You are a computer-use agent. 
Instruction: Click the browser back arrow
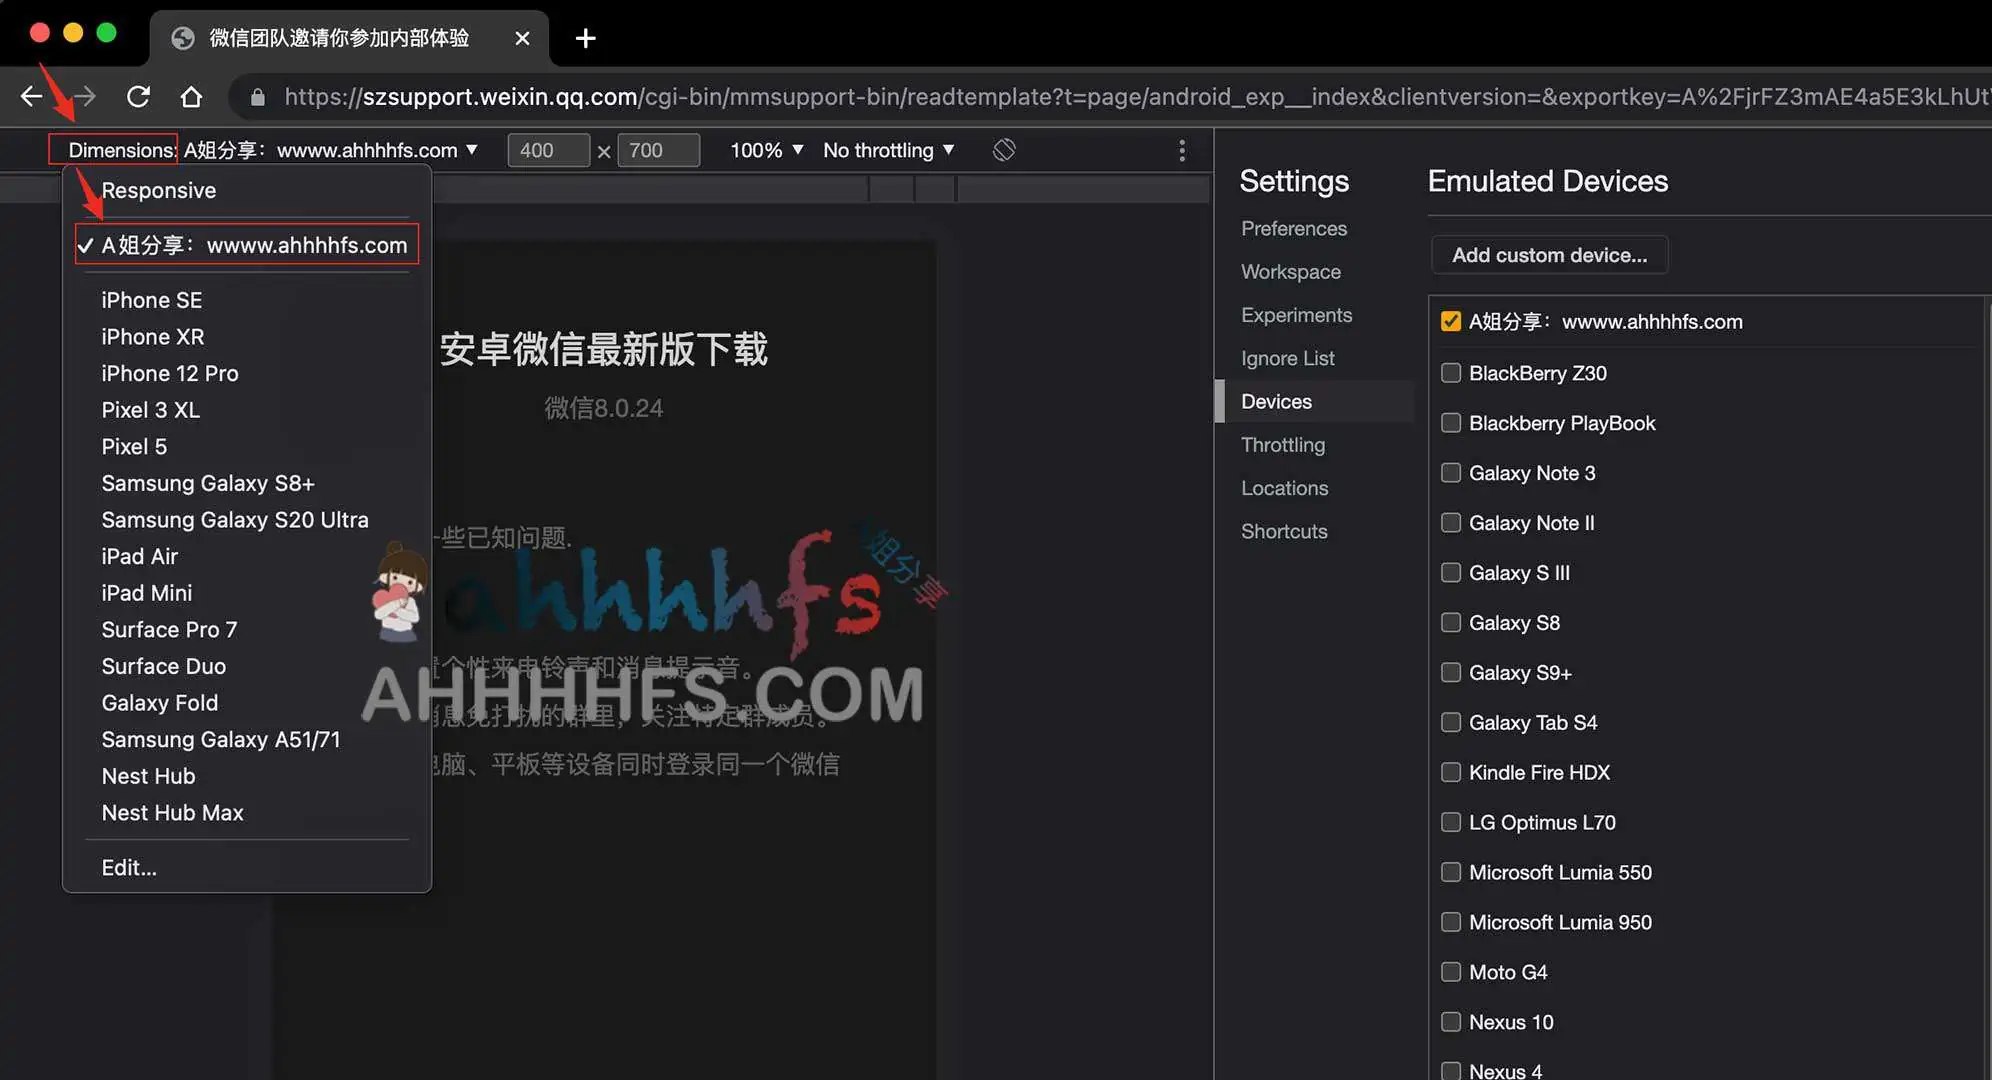[x=30, y=96]
